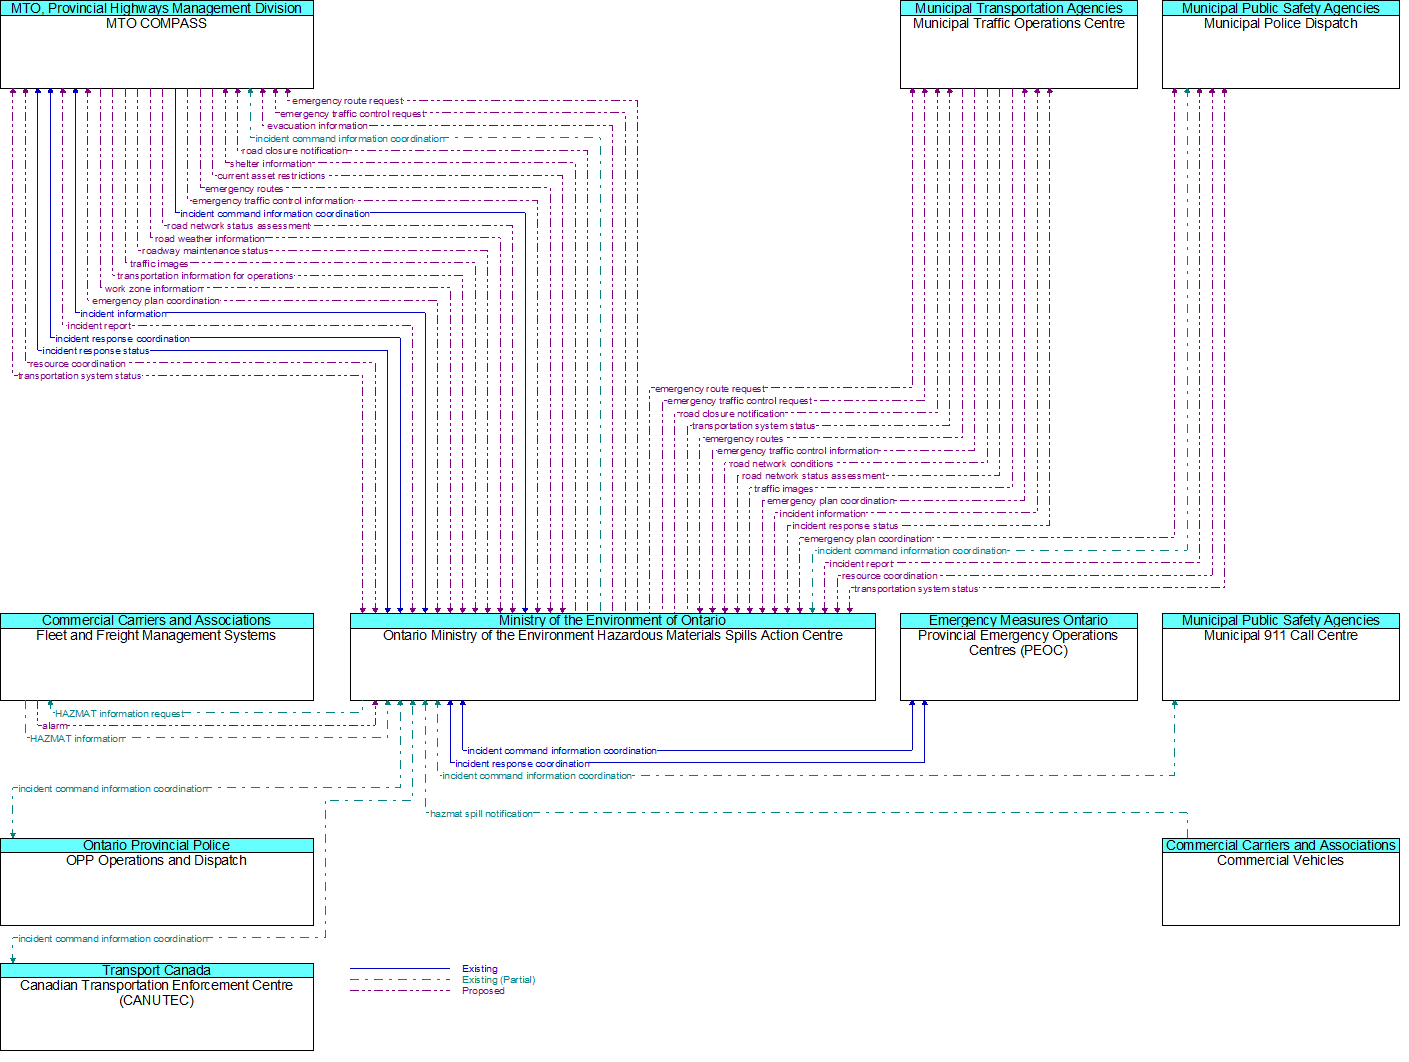Select the HAZMAT information request flow label
Image resolution: width=1409 pixels, height=1062 pixels.
tap(120, 714)
